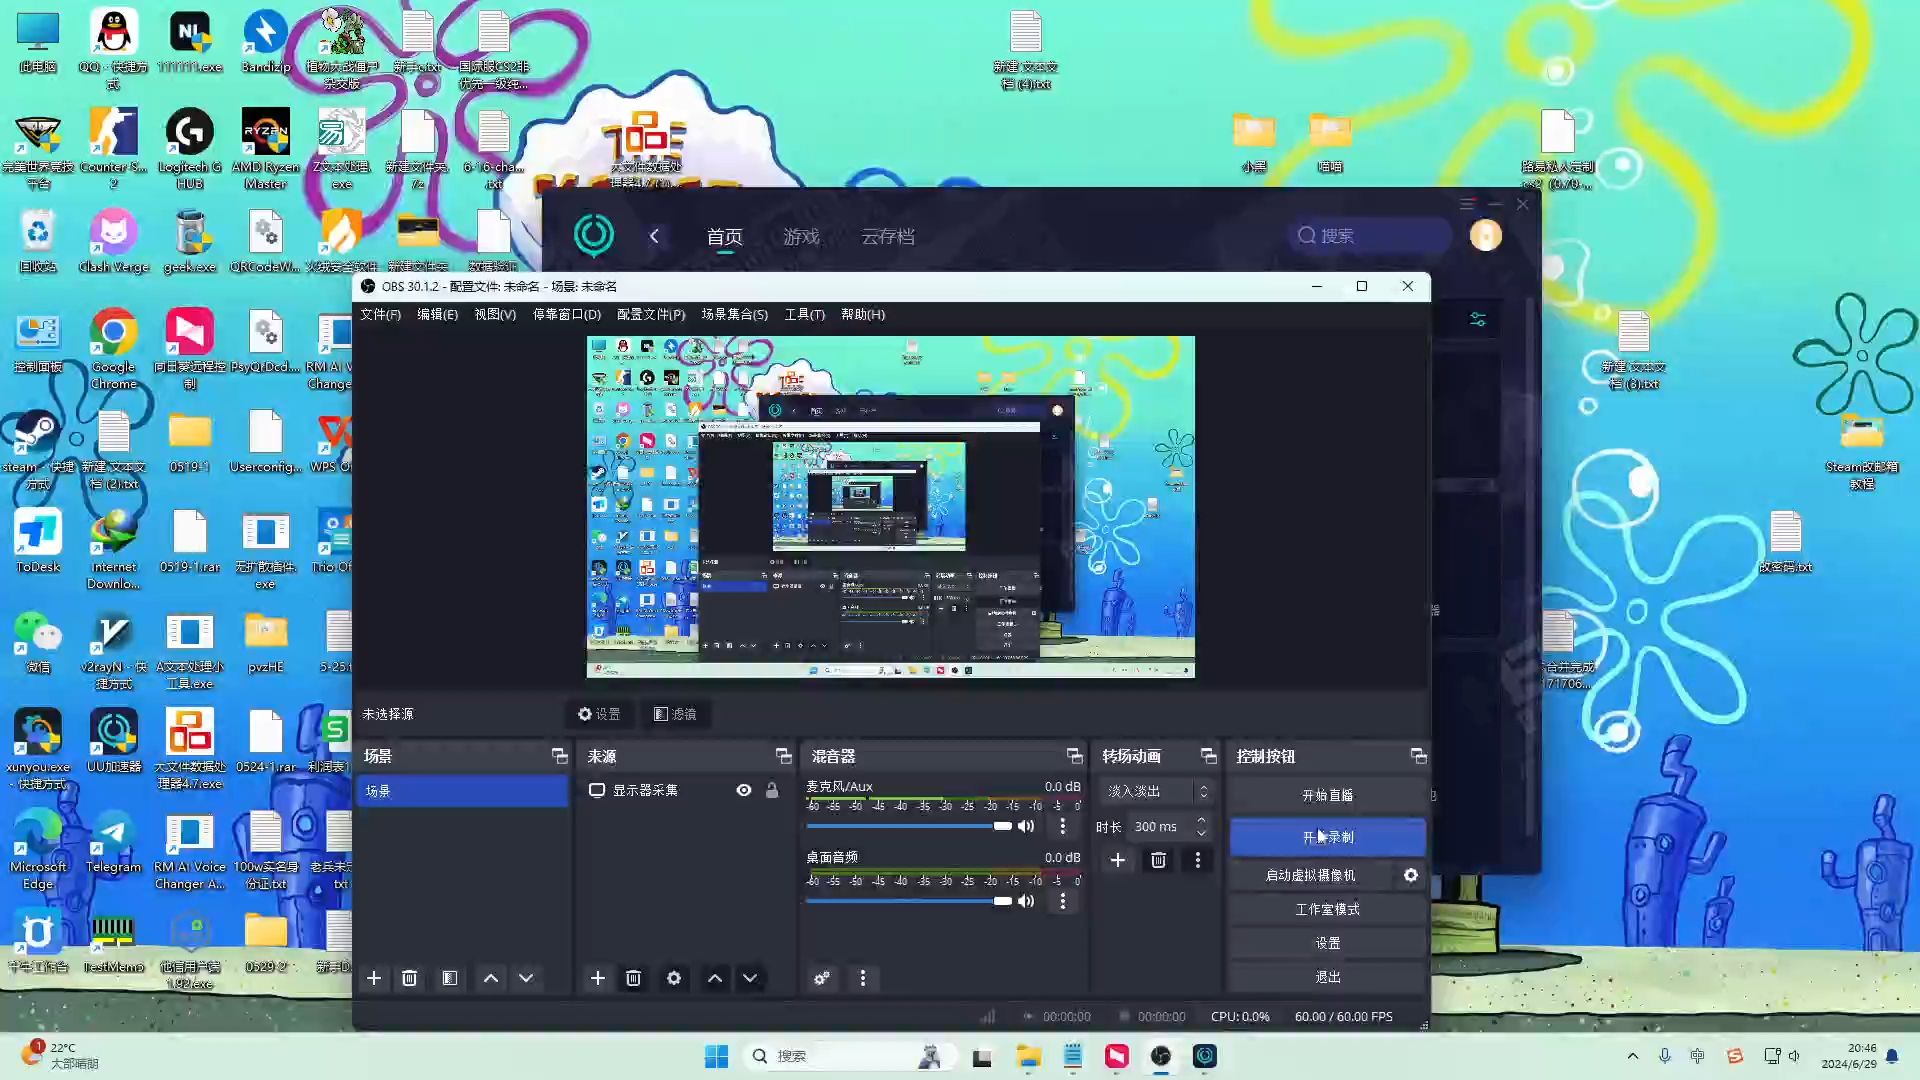Open 麦克风/Aux three-dot options
1920x1080 pixels.
point(1063,826)
